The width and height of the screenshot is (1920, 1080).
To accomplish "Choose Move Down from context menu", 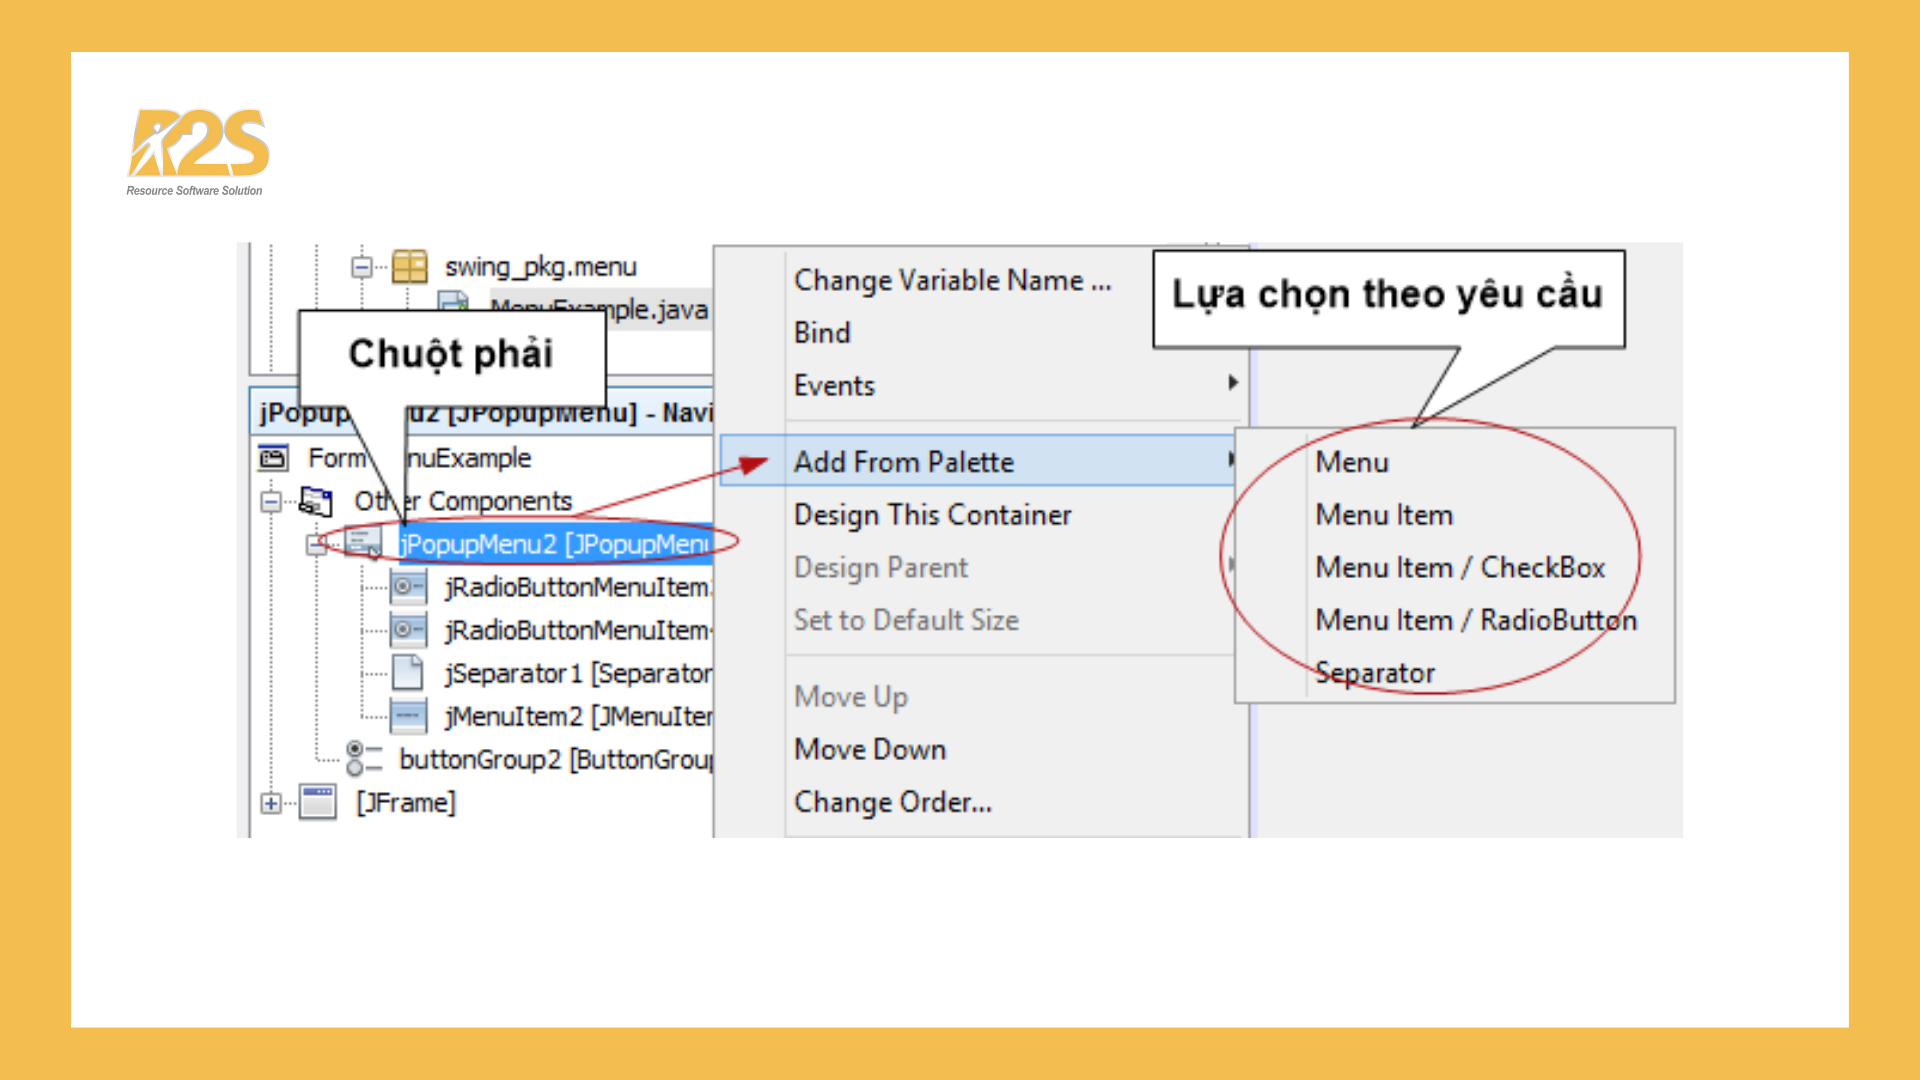I will pyautogui.click(x=869, y=750).
